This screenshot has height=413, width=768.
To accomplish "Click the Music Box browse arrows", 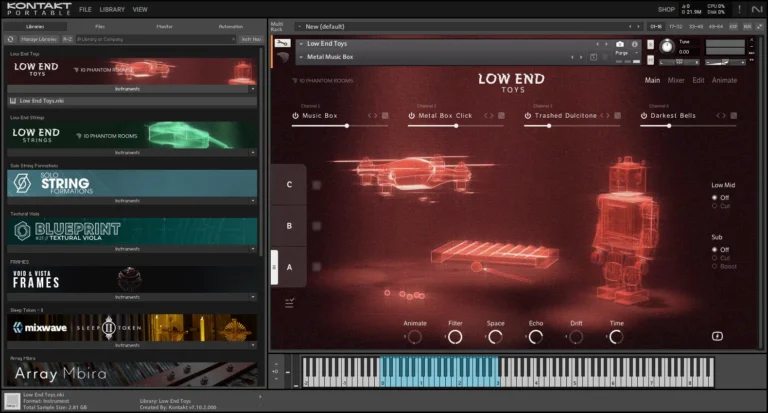I will 373,116.
